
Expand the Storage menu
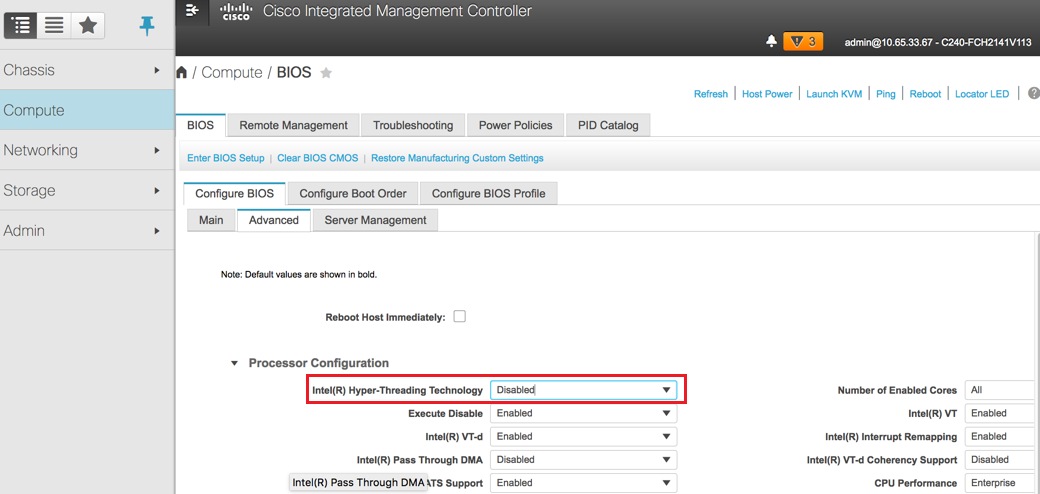(x=87, y=190)
